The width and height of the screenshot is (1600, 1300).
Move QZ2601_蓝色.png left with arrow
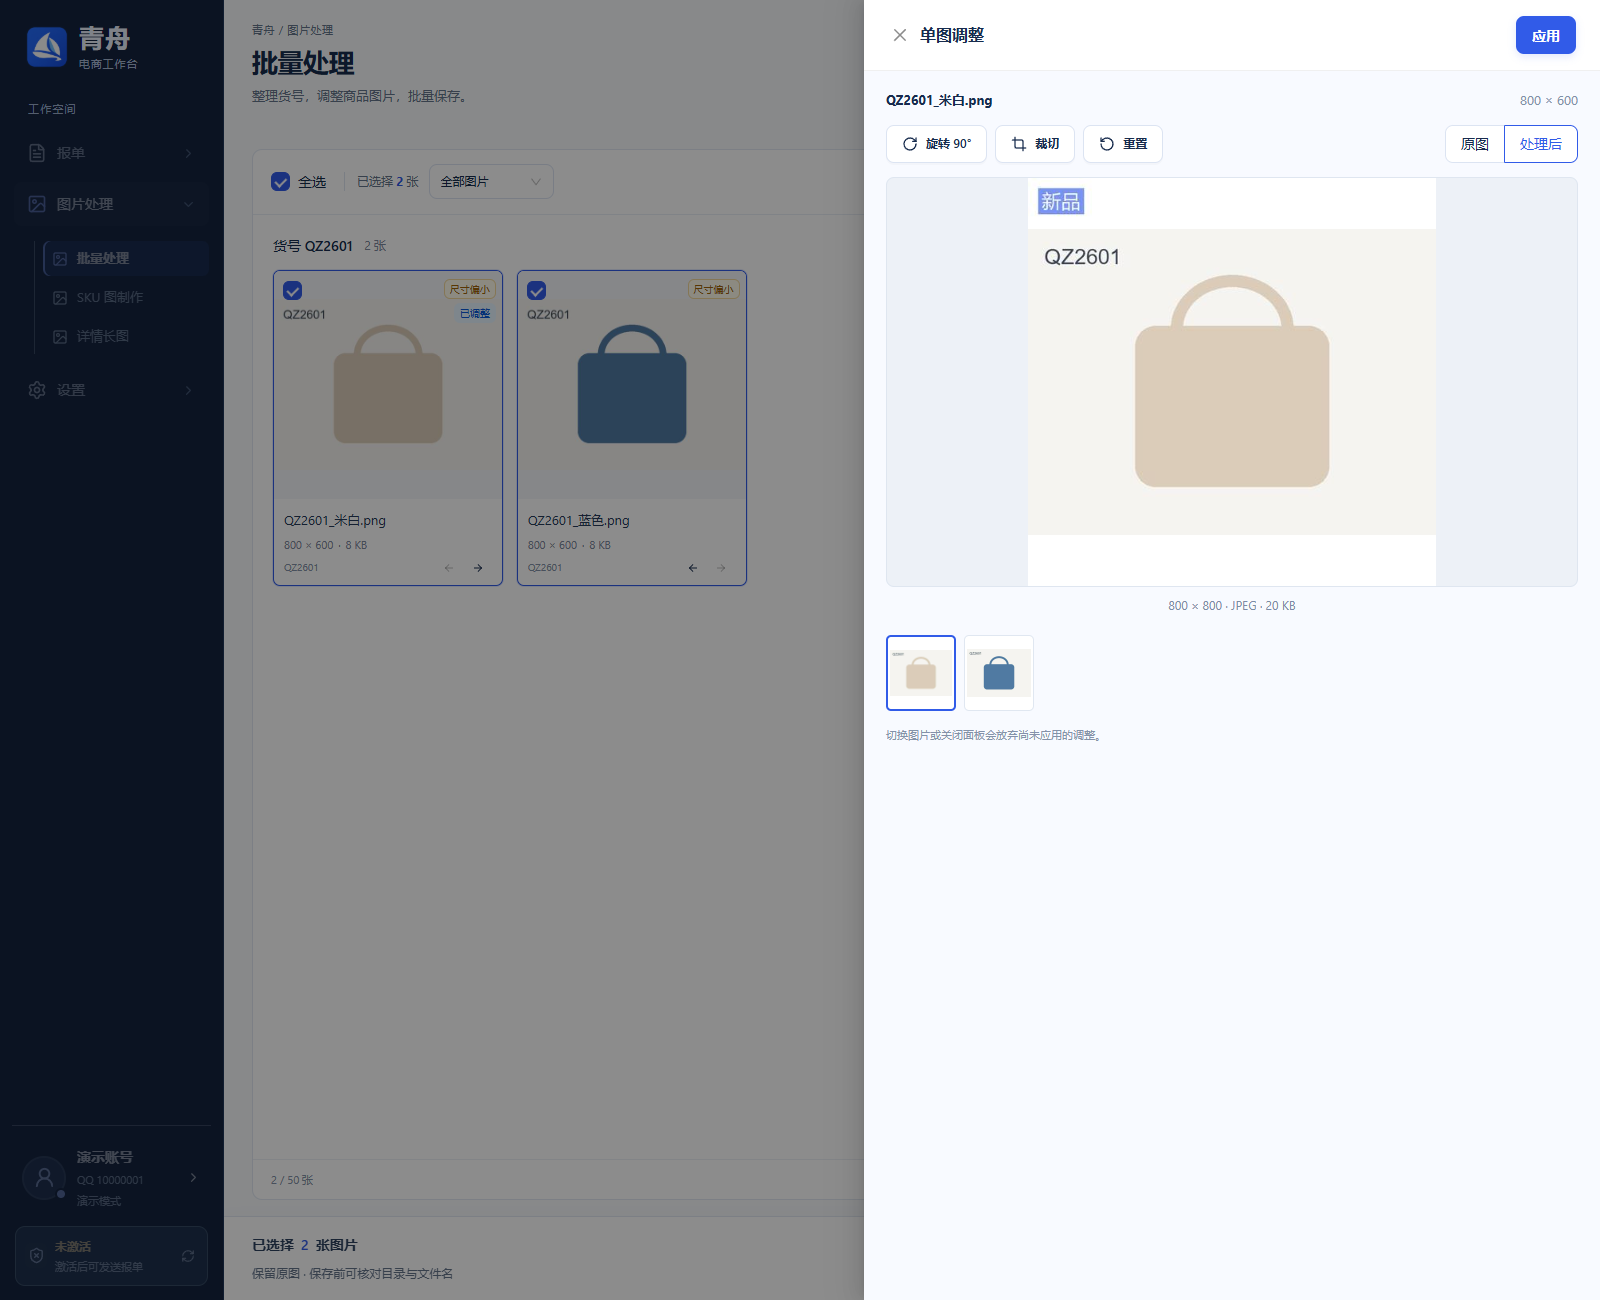[x=693, y=568]
